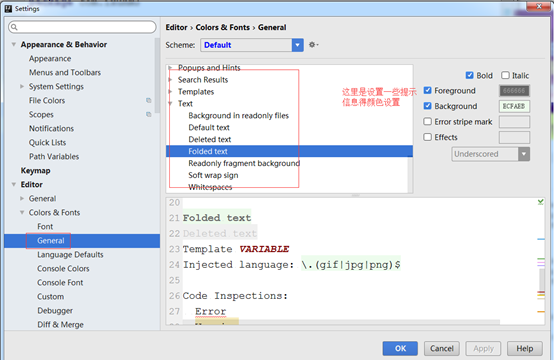Open the Foreground color swatch 666666
The width and height of the screenshot is (554, 360).
[514, 91]
